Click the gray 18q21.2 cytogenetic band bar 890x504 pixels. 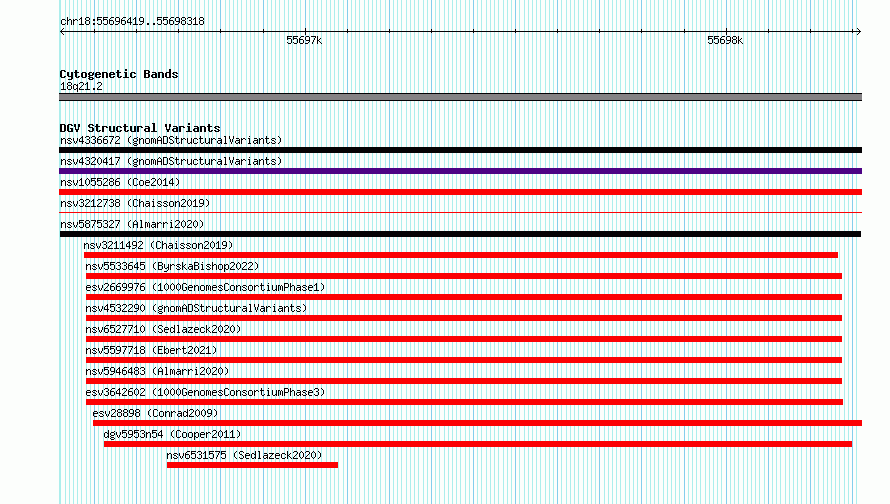pos(460,97)
